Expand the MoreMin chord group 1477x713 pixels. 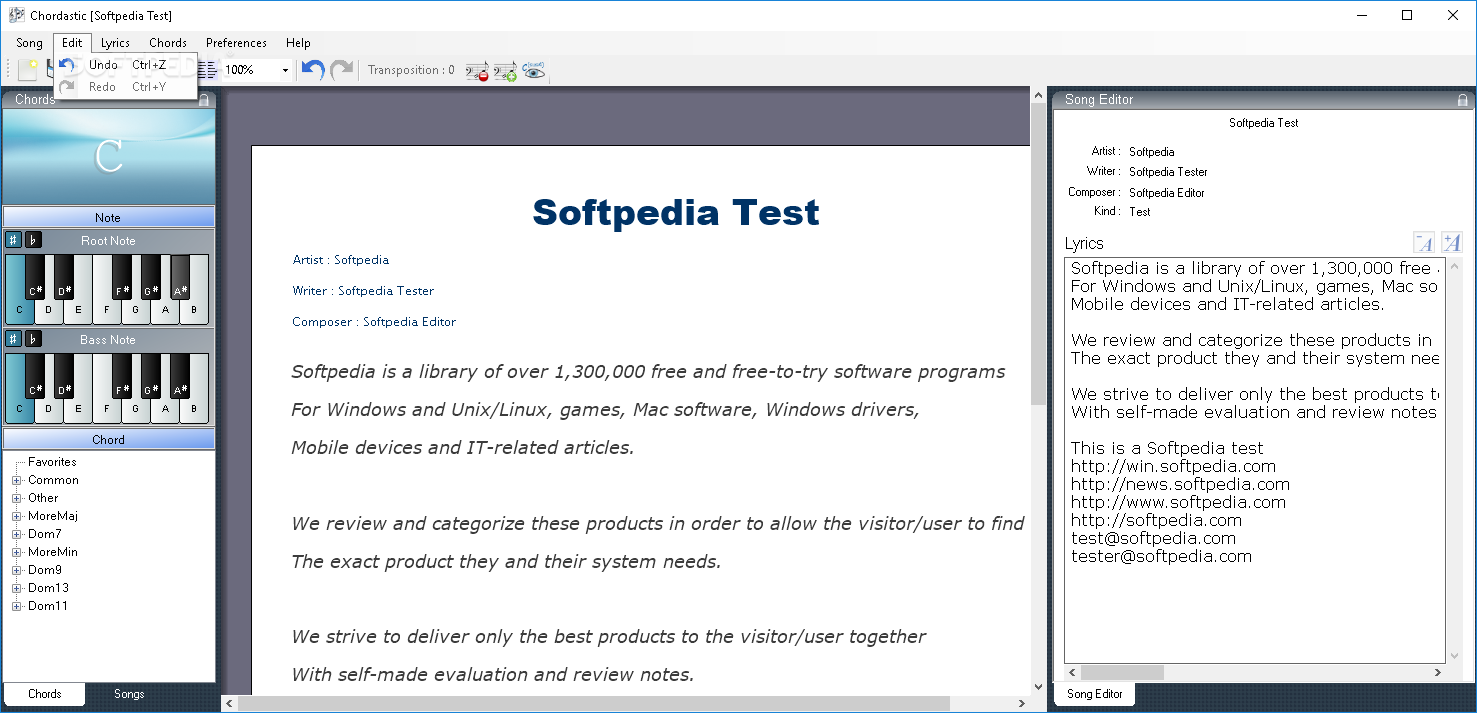coord(16,552)
